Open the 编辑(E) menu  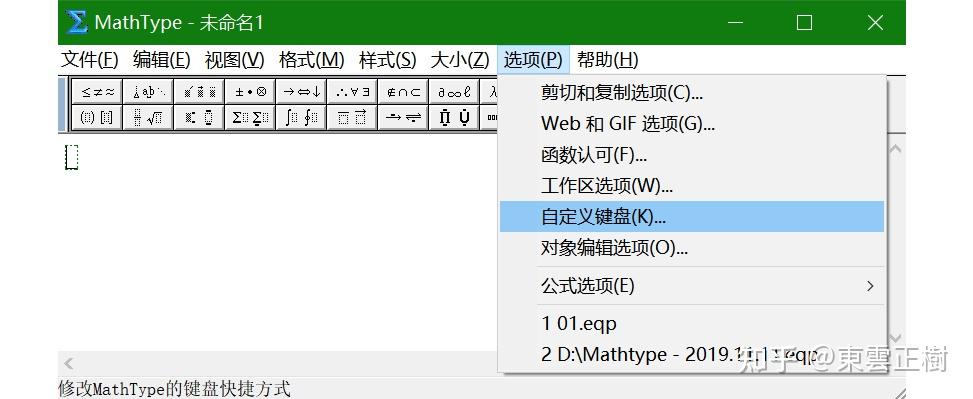[161, 60]
